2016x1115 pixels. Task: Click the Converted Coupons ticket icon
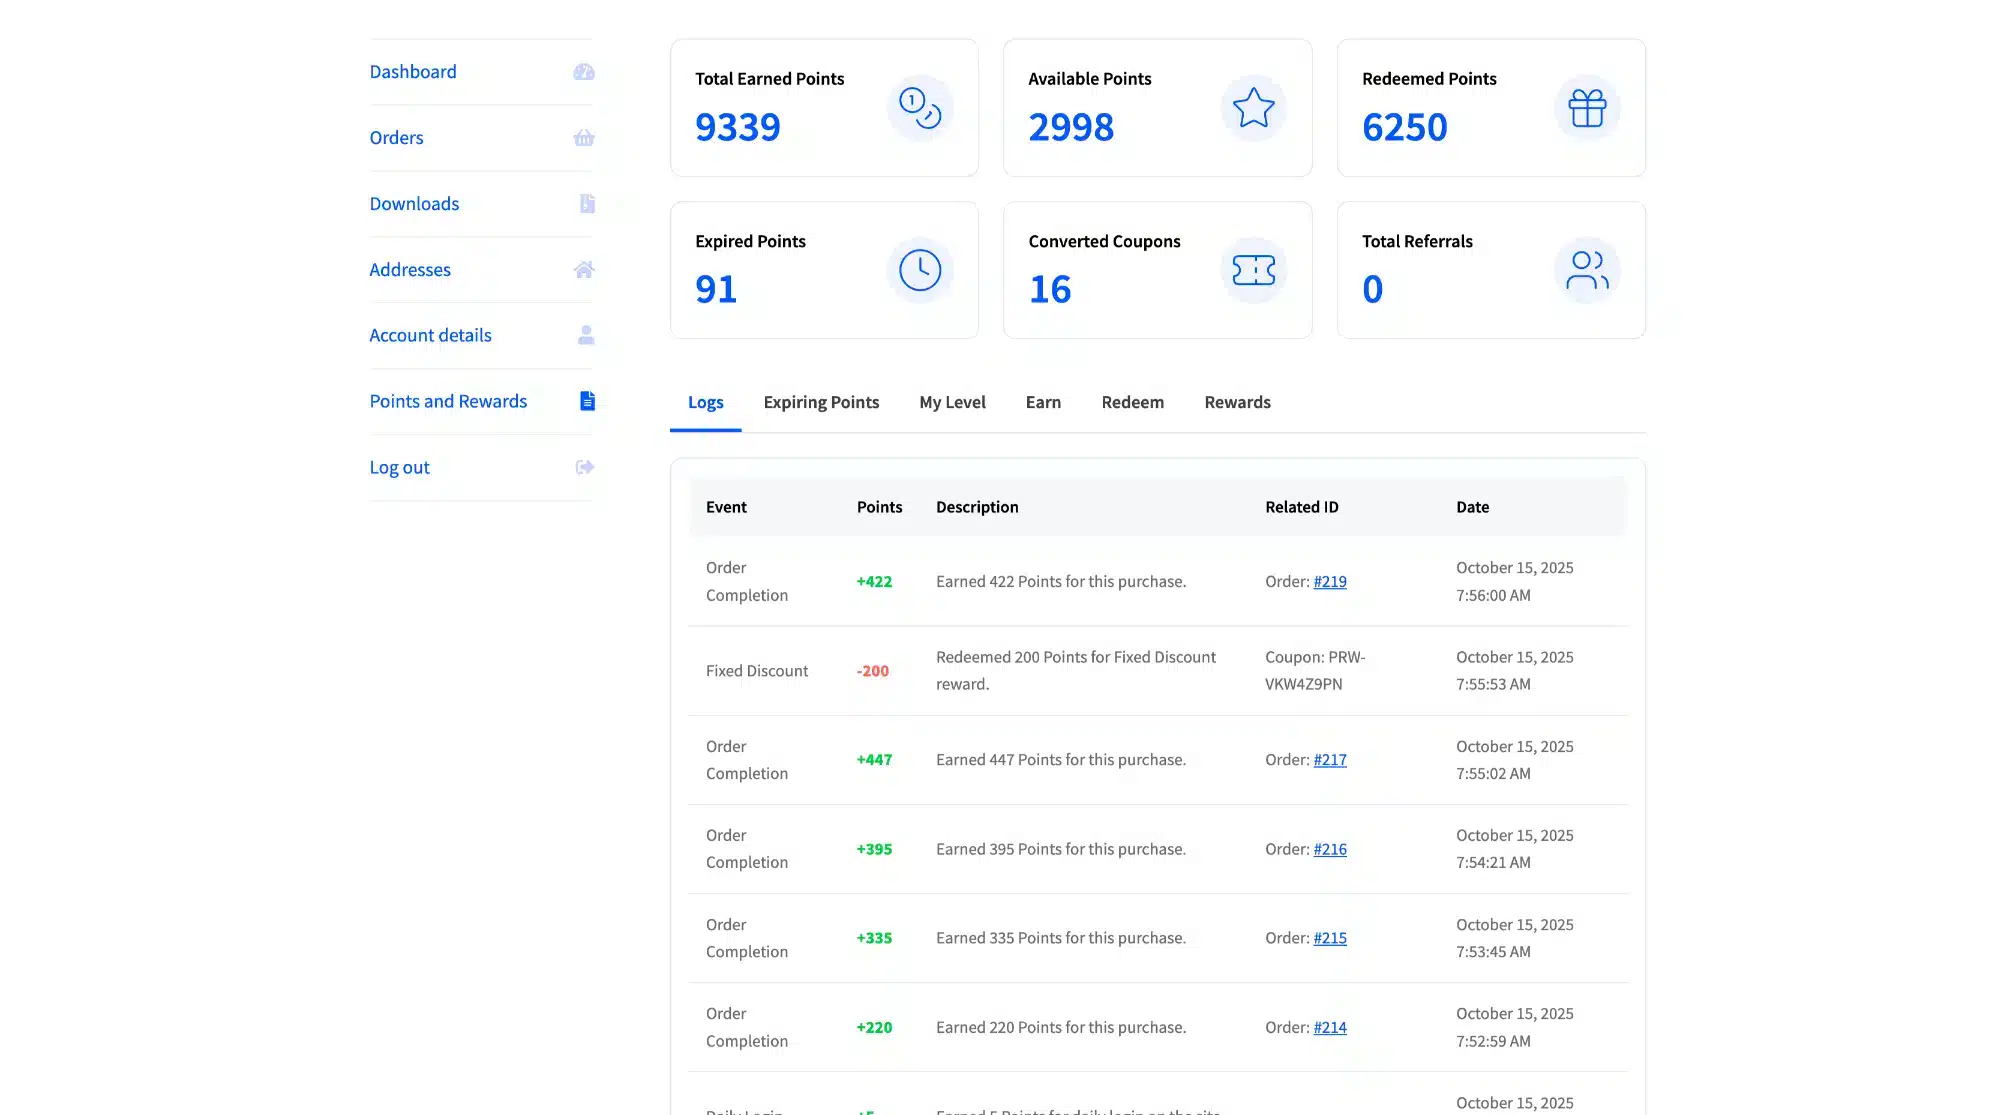tap(1253, 270)
